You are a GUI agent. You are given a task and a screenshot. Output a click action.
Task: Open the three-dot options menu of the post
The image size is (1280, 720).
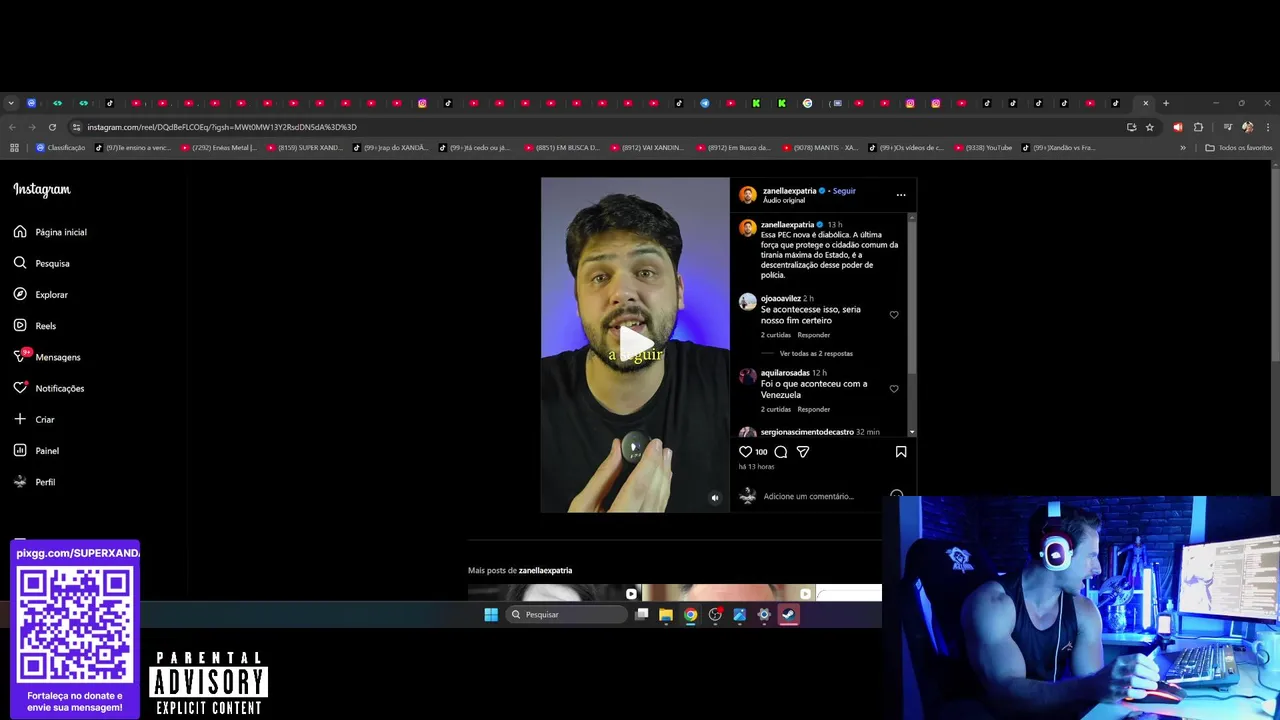(x=901, y=195)
